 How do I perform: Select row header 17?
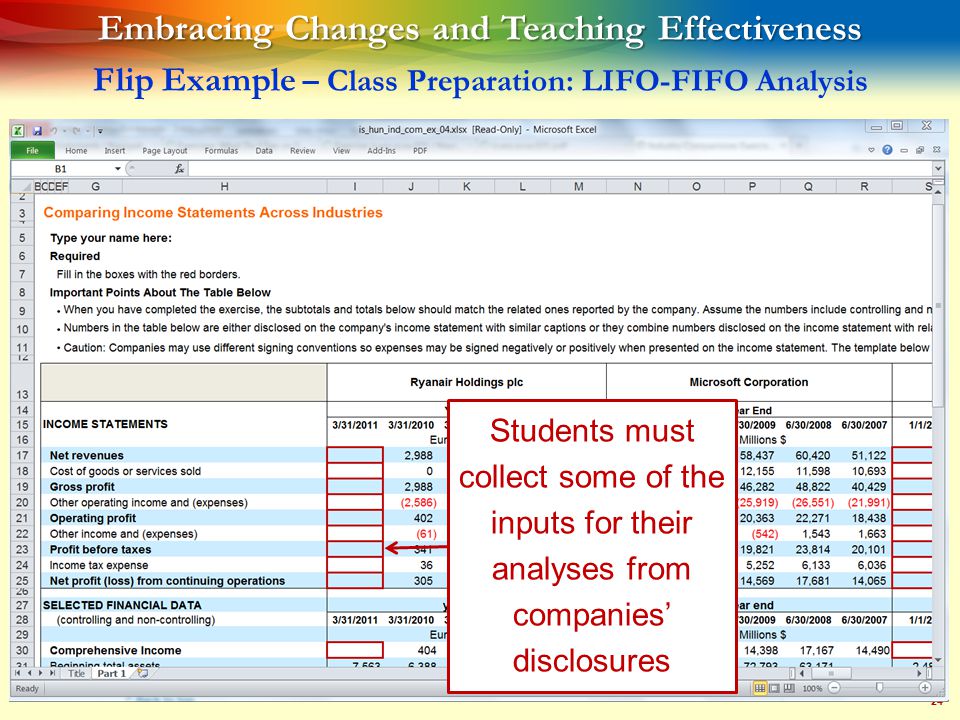coord(22,456)
